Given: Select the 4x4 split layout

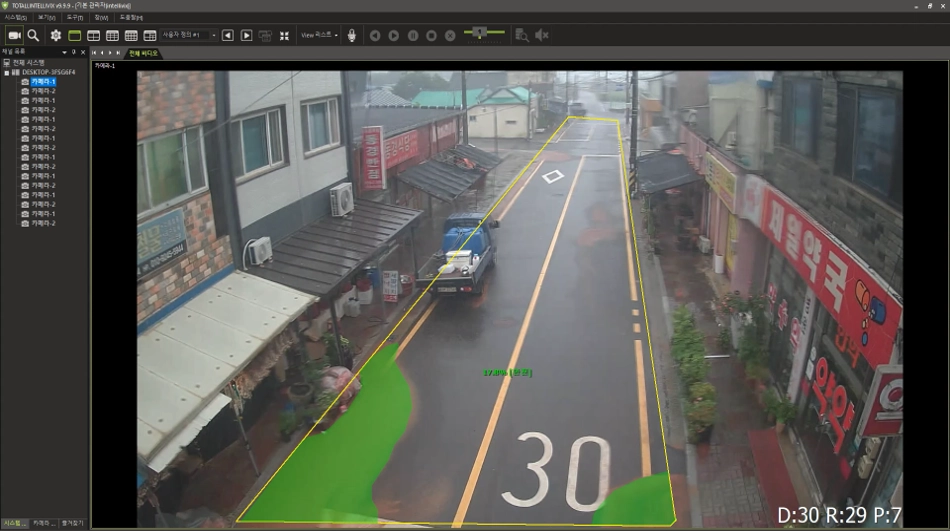Looking at the screenshot, I should 131,35.
